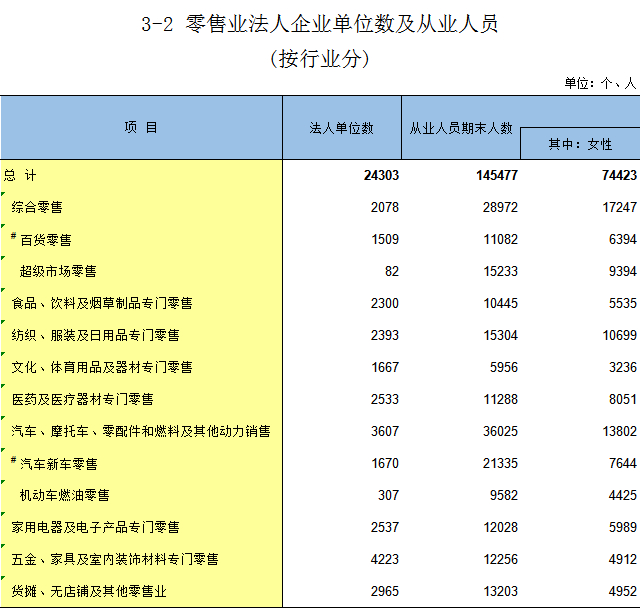The image size is (640, 608).
Task: Click '纺织、服装及日用品专门零售' label
Action: [x=96, y=335]
